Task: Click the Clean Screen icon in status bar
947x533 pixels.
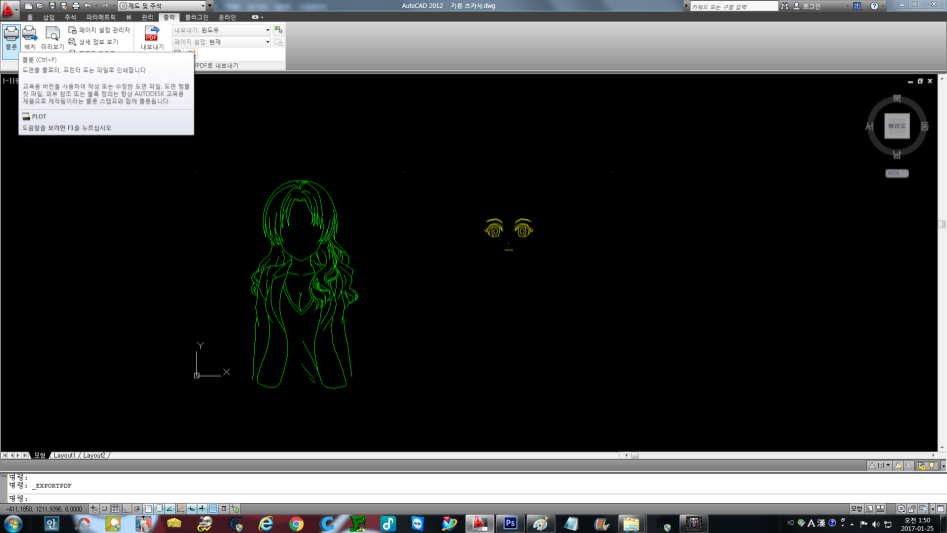Action: (x=941, y=509)
